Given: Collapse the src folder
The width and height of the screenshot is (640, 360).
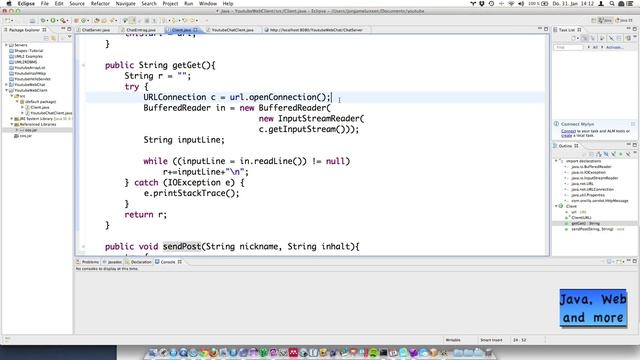Looking at the screenshot, I should pos(11,96).
